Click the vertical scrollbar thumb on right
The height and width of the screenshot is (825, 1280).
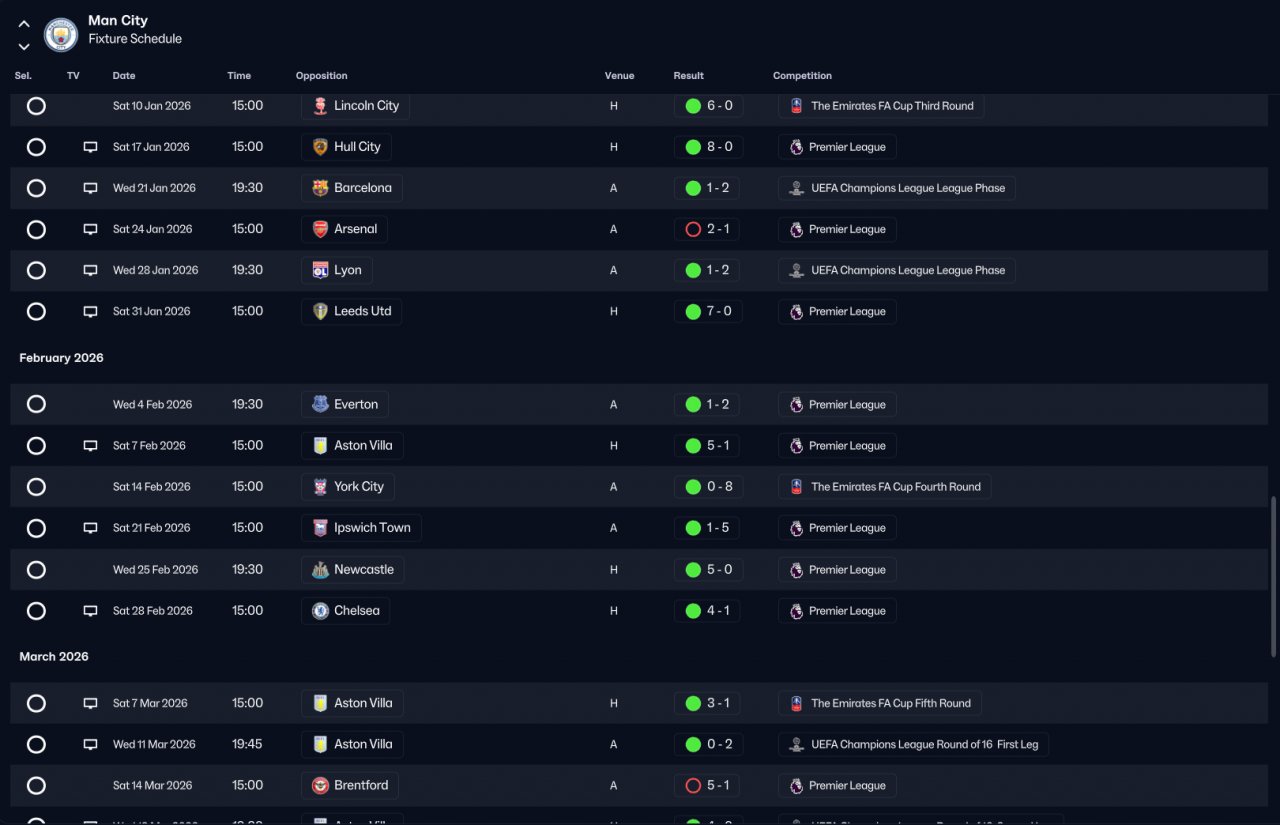pos(1273,576)
